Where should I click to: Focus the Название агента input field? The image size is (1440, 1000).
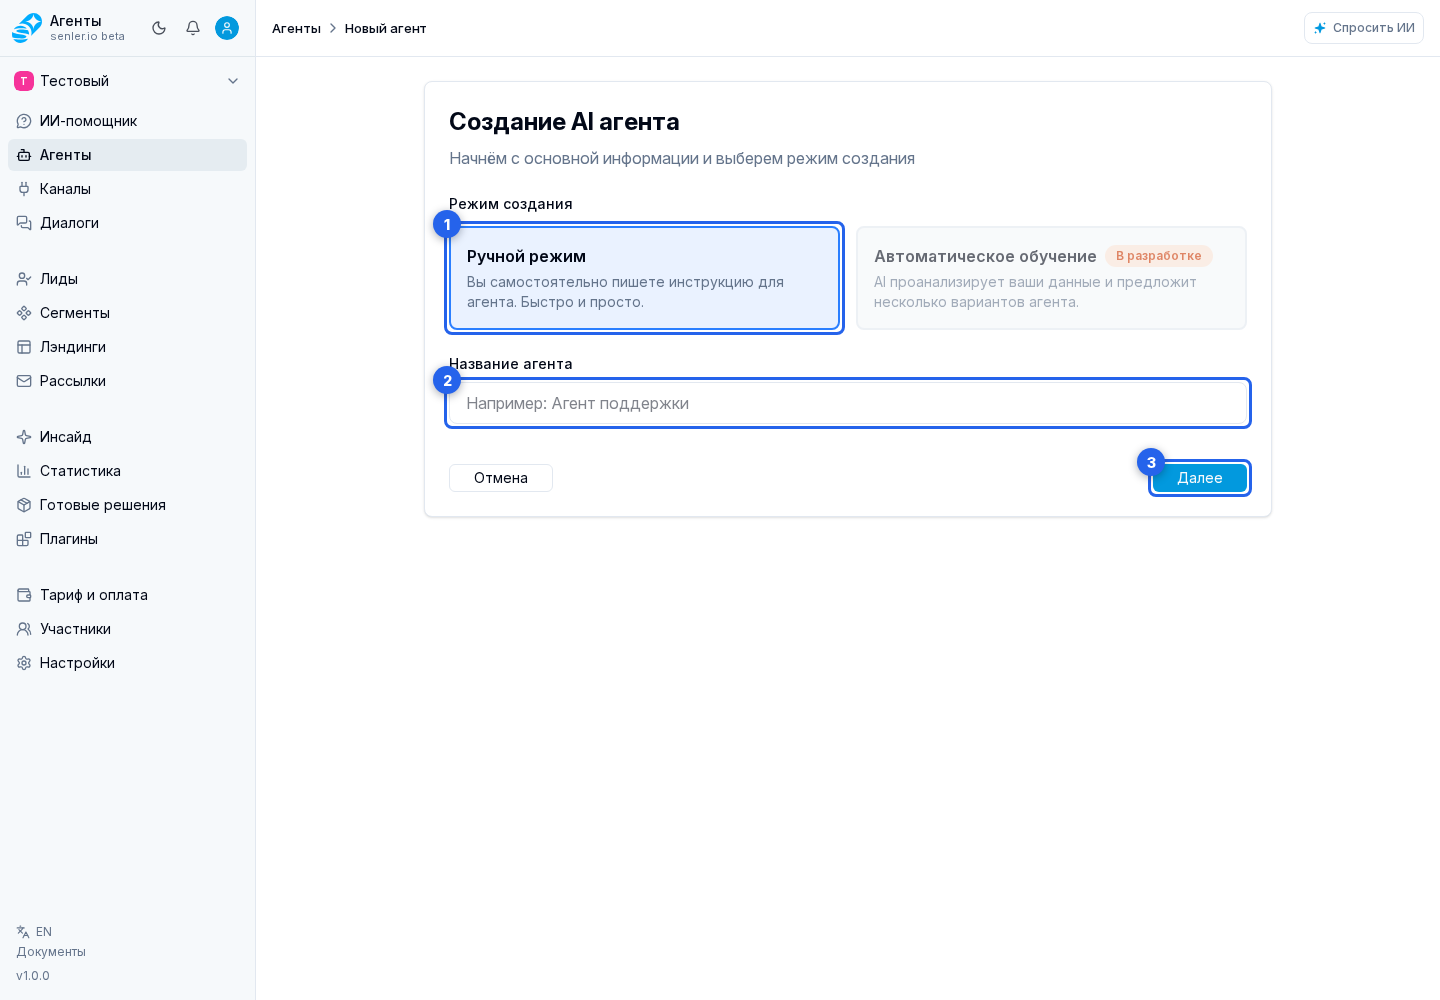click(x=848, y=403)
